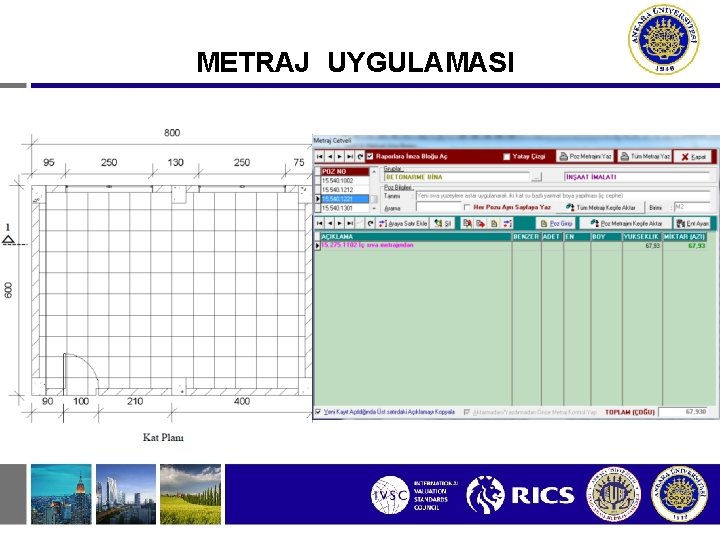Go to next row in metraj row navigator
The image size is (720, 540).
click(339, 223)
